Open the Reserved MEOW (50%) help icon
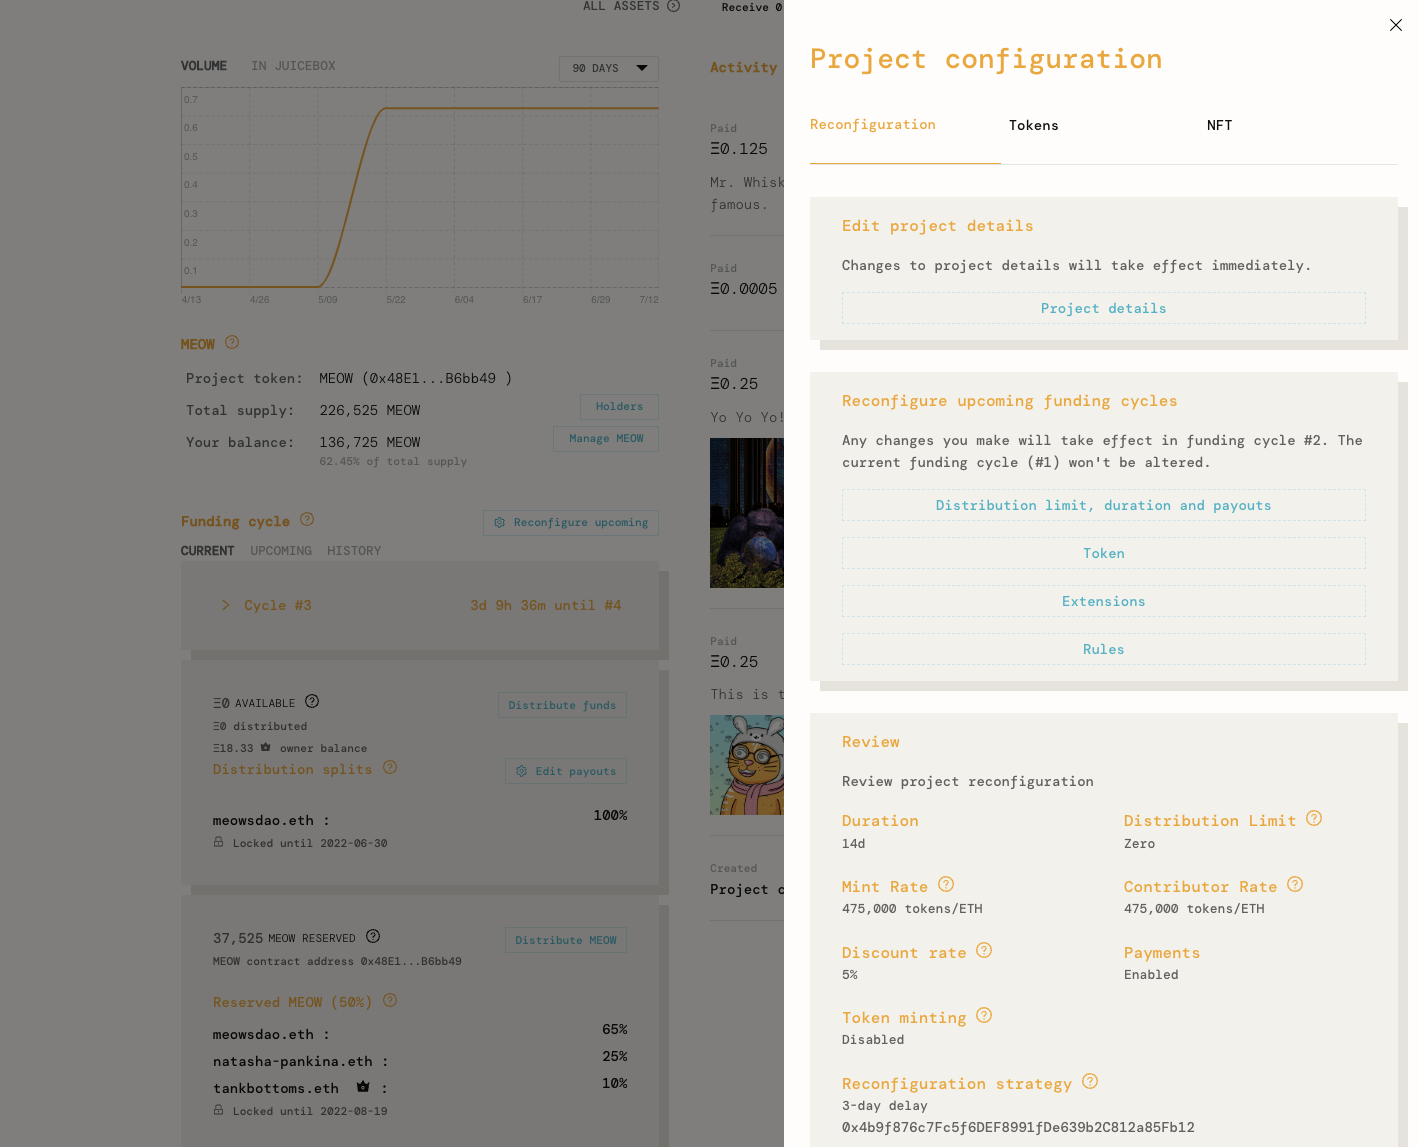This screenshot has width=1419, height=1147. pyautogui.click(x=390, y=1000)
